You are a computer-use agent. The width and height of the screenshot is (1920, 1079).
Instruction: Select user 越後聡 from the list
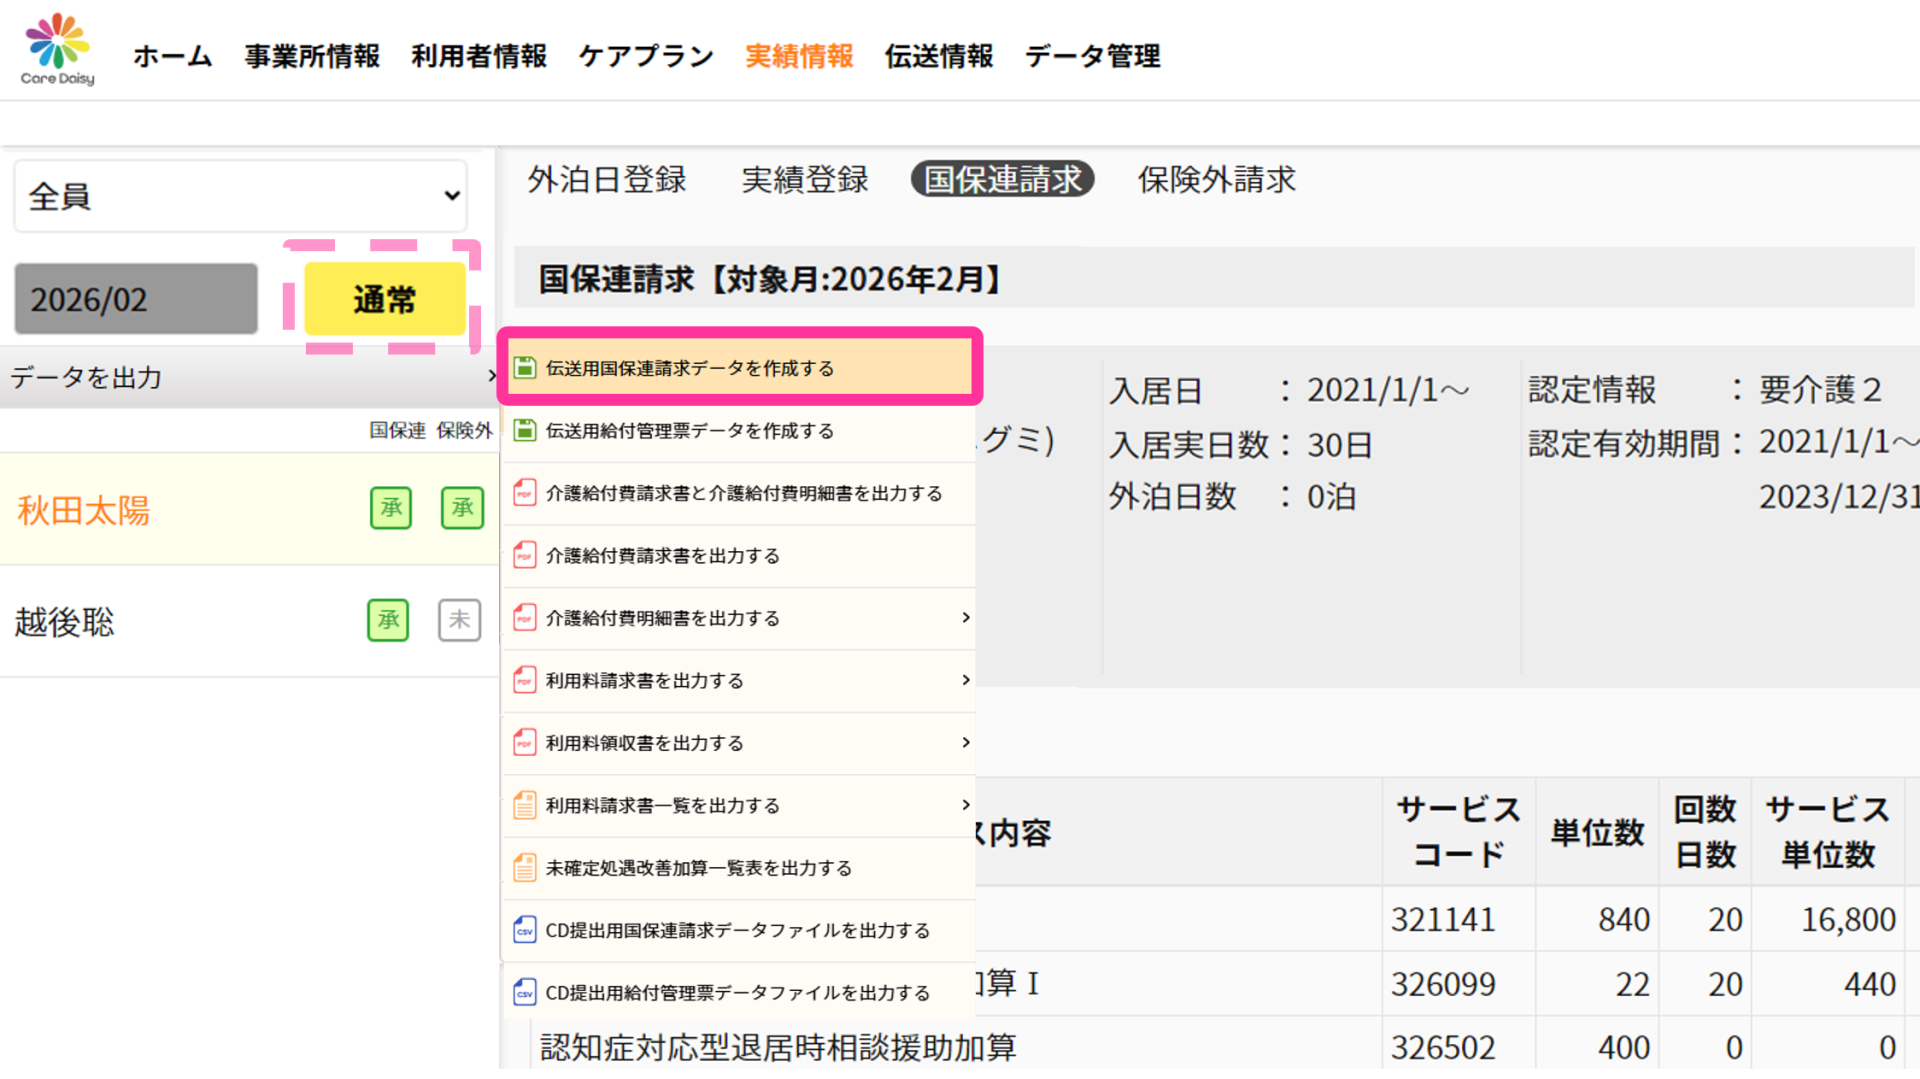pos(65,622)
